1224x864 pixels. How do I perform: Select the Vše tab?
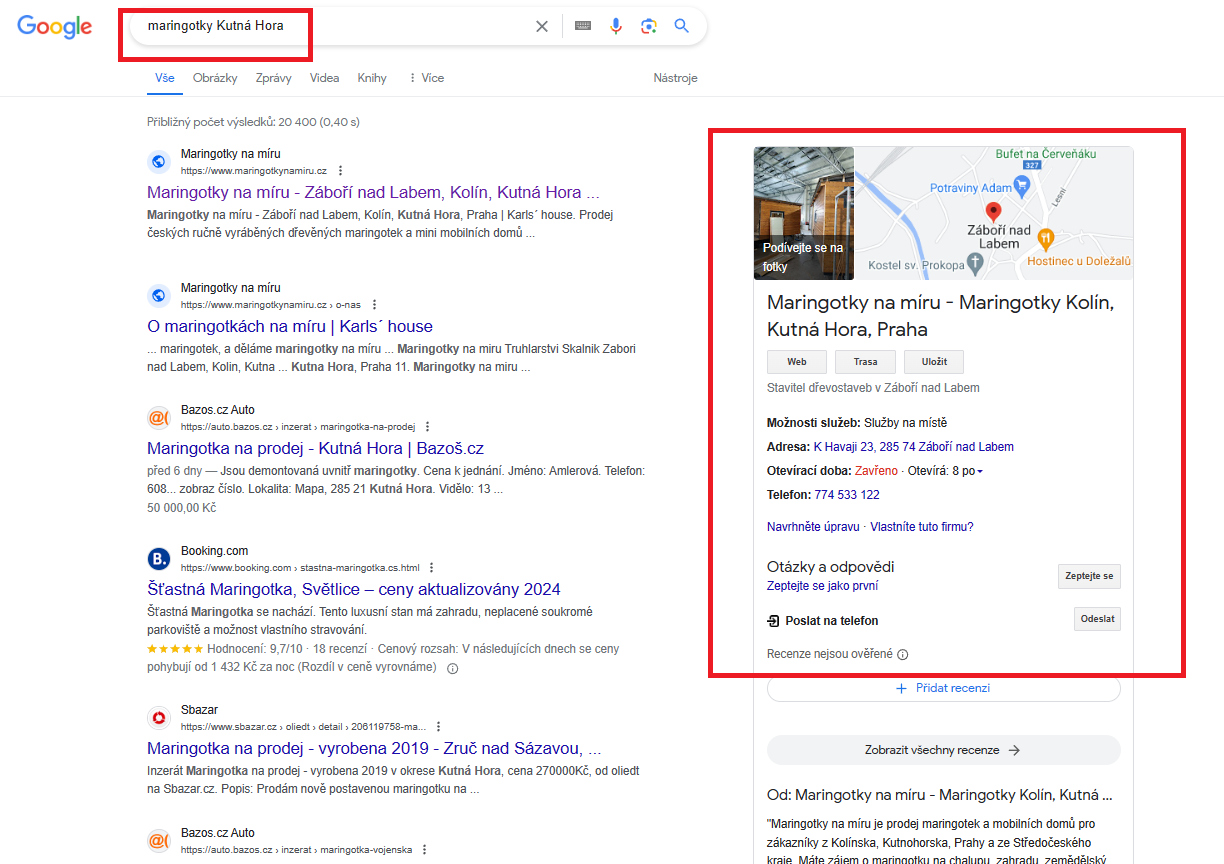pyautogui.click(x=165, y=78)
